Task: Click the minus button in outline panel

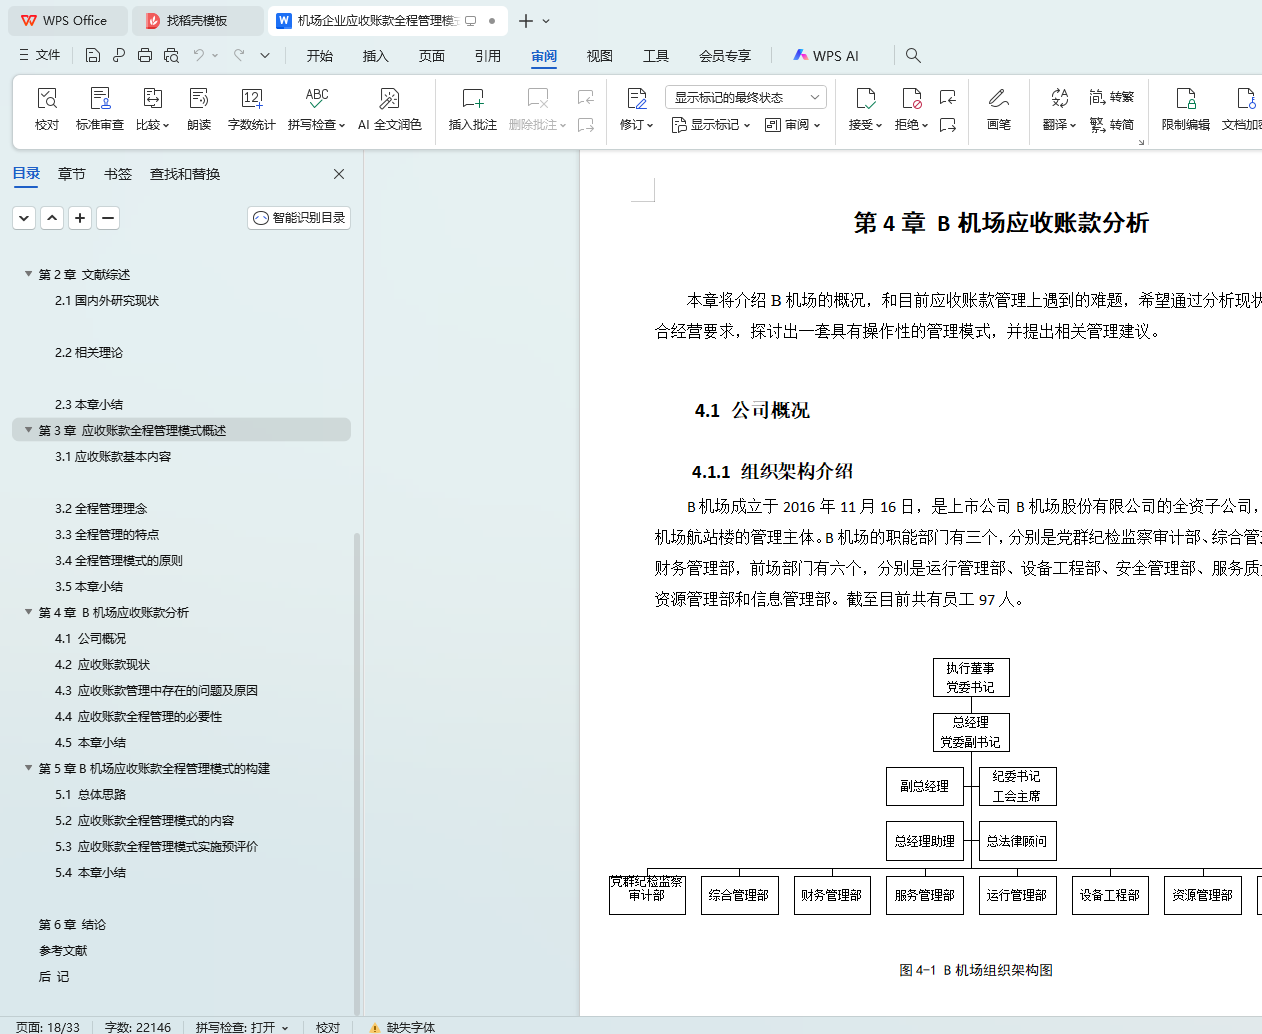Action: (x=108, y=217)
